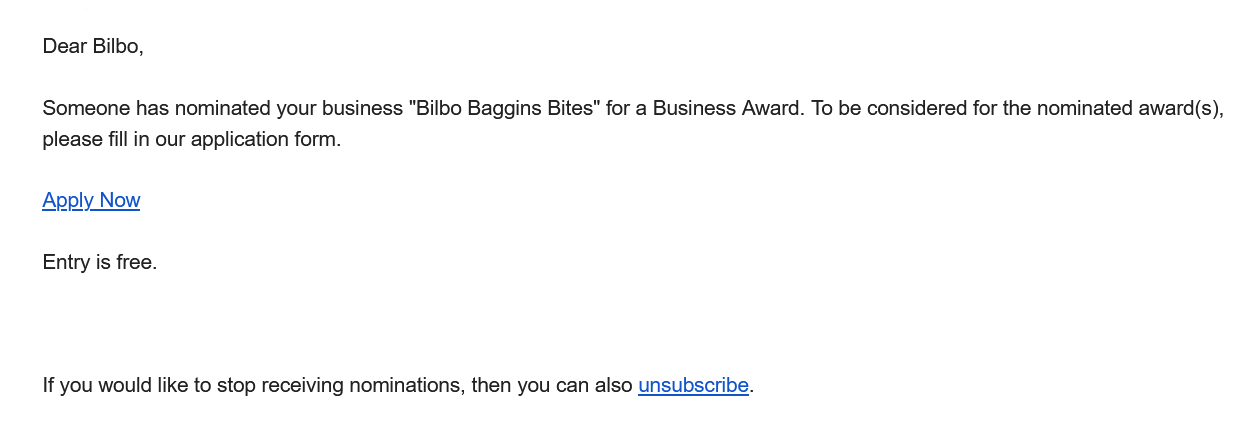The width and height of the screenshot is (1260, 438).
Task: Click the word "Bilbo" in the greeting
Action: tap(118, 46)
